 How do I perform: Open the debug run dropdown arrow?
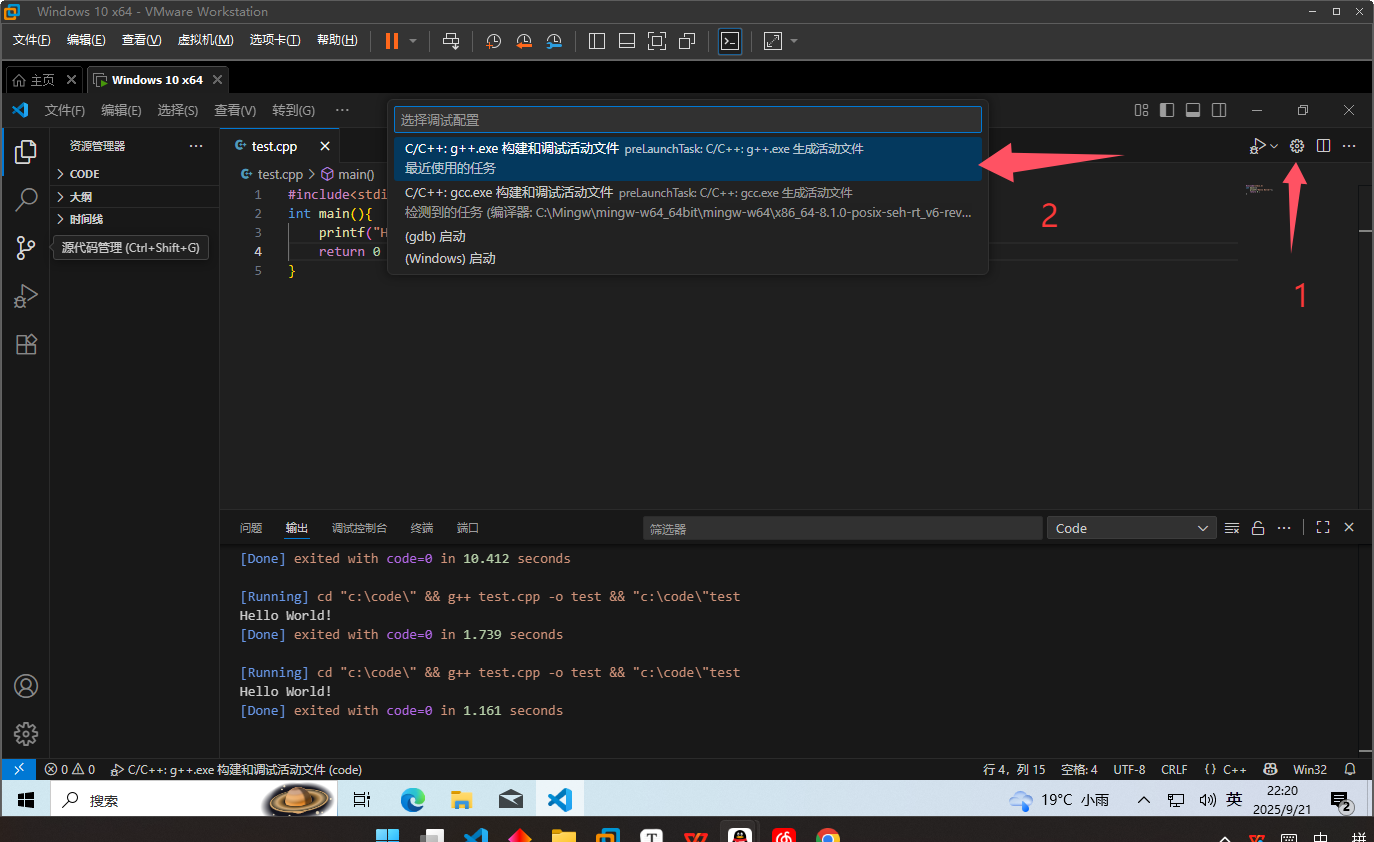coord(1274,146)
